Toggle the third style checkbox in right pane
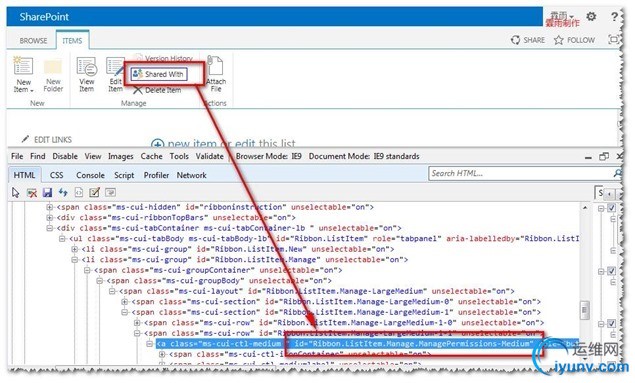Screen dimensions: 635x383 click(x=612, y=323)
